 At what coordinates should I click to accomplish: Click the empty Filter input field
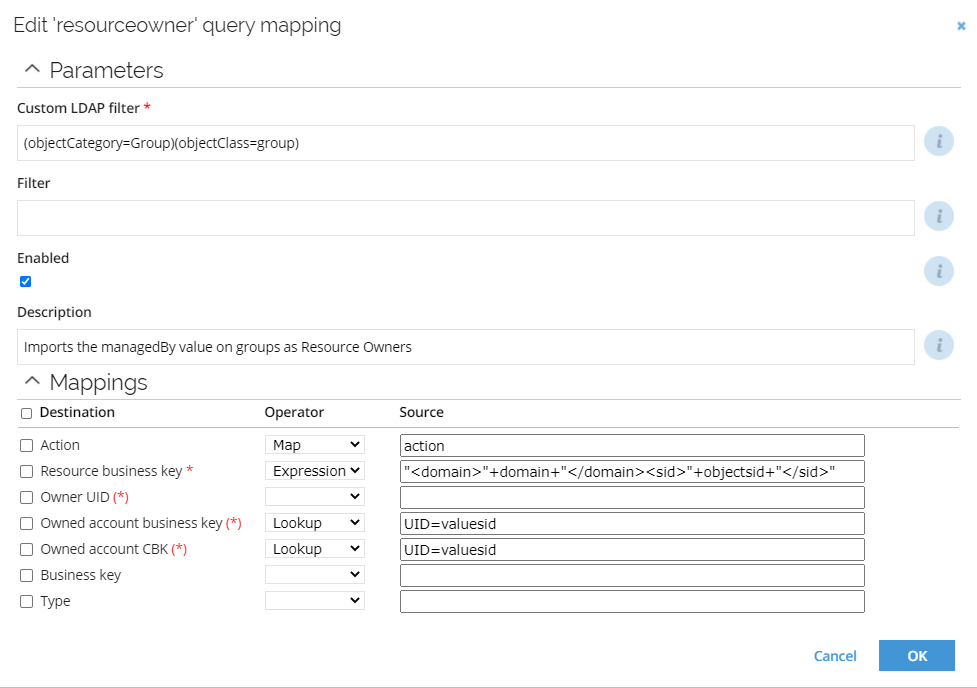(465, 218)
